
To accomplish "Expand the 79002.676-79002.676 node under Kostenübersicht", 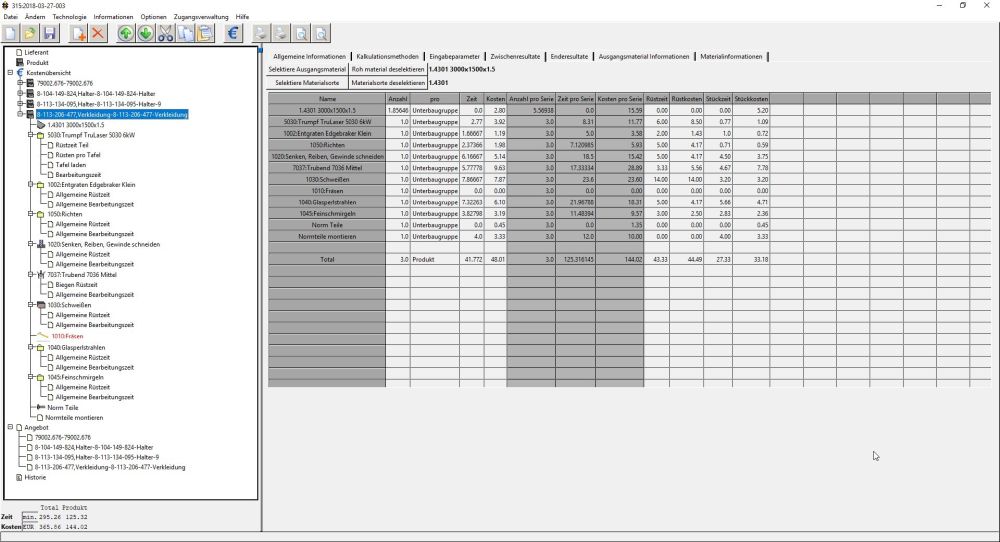I will (20, 83).
